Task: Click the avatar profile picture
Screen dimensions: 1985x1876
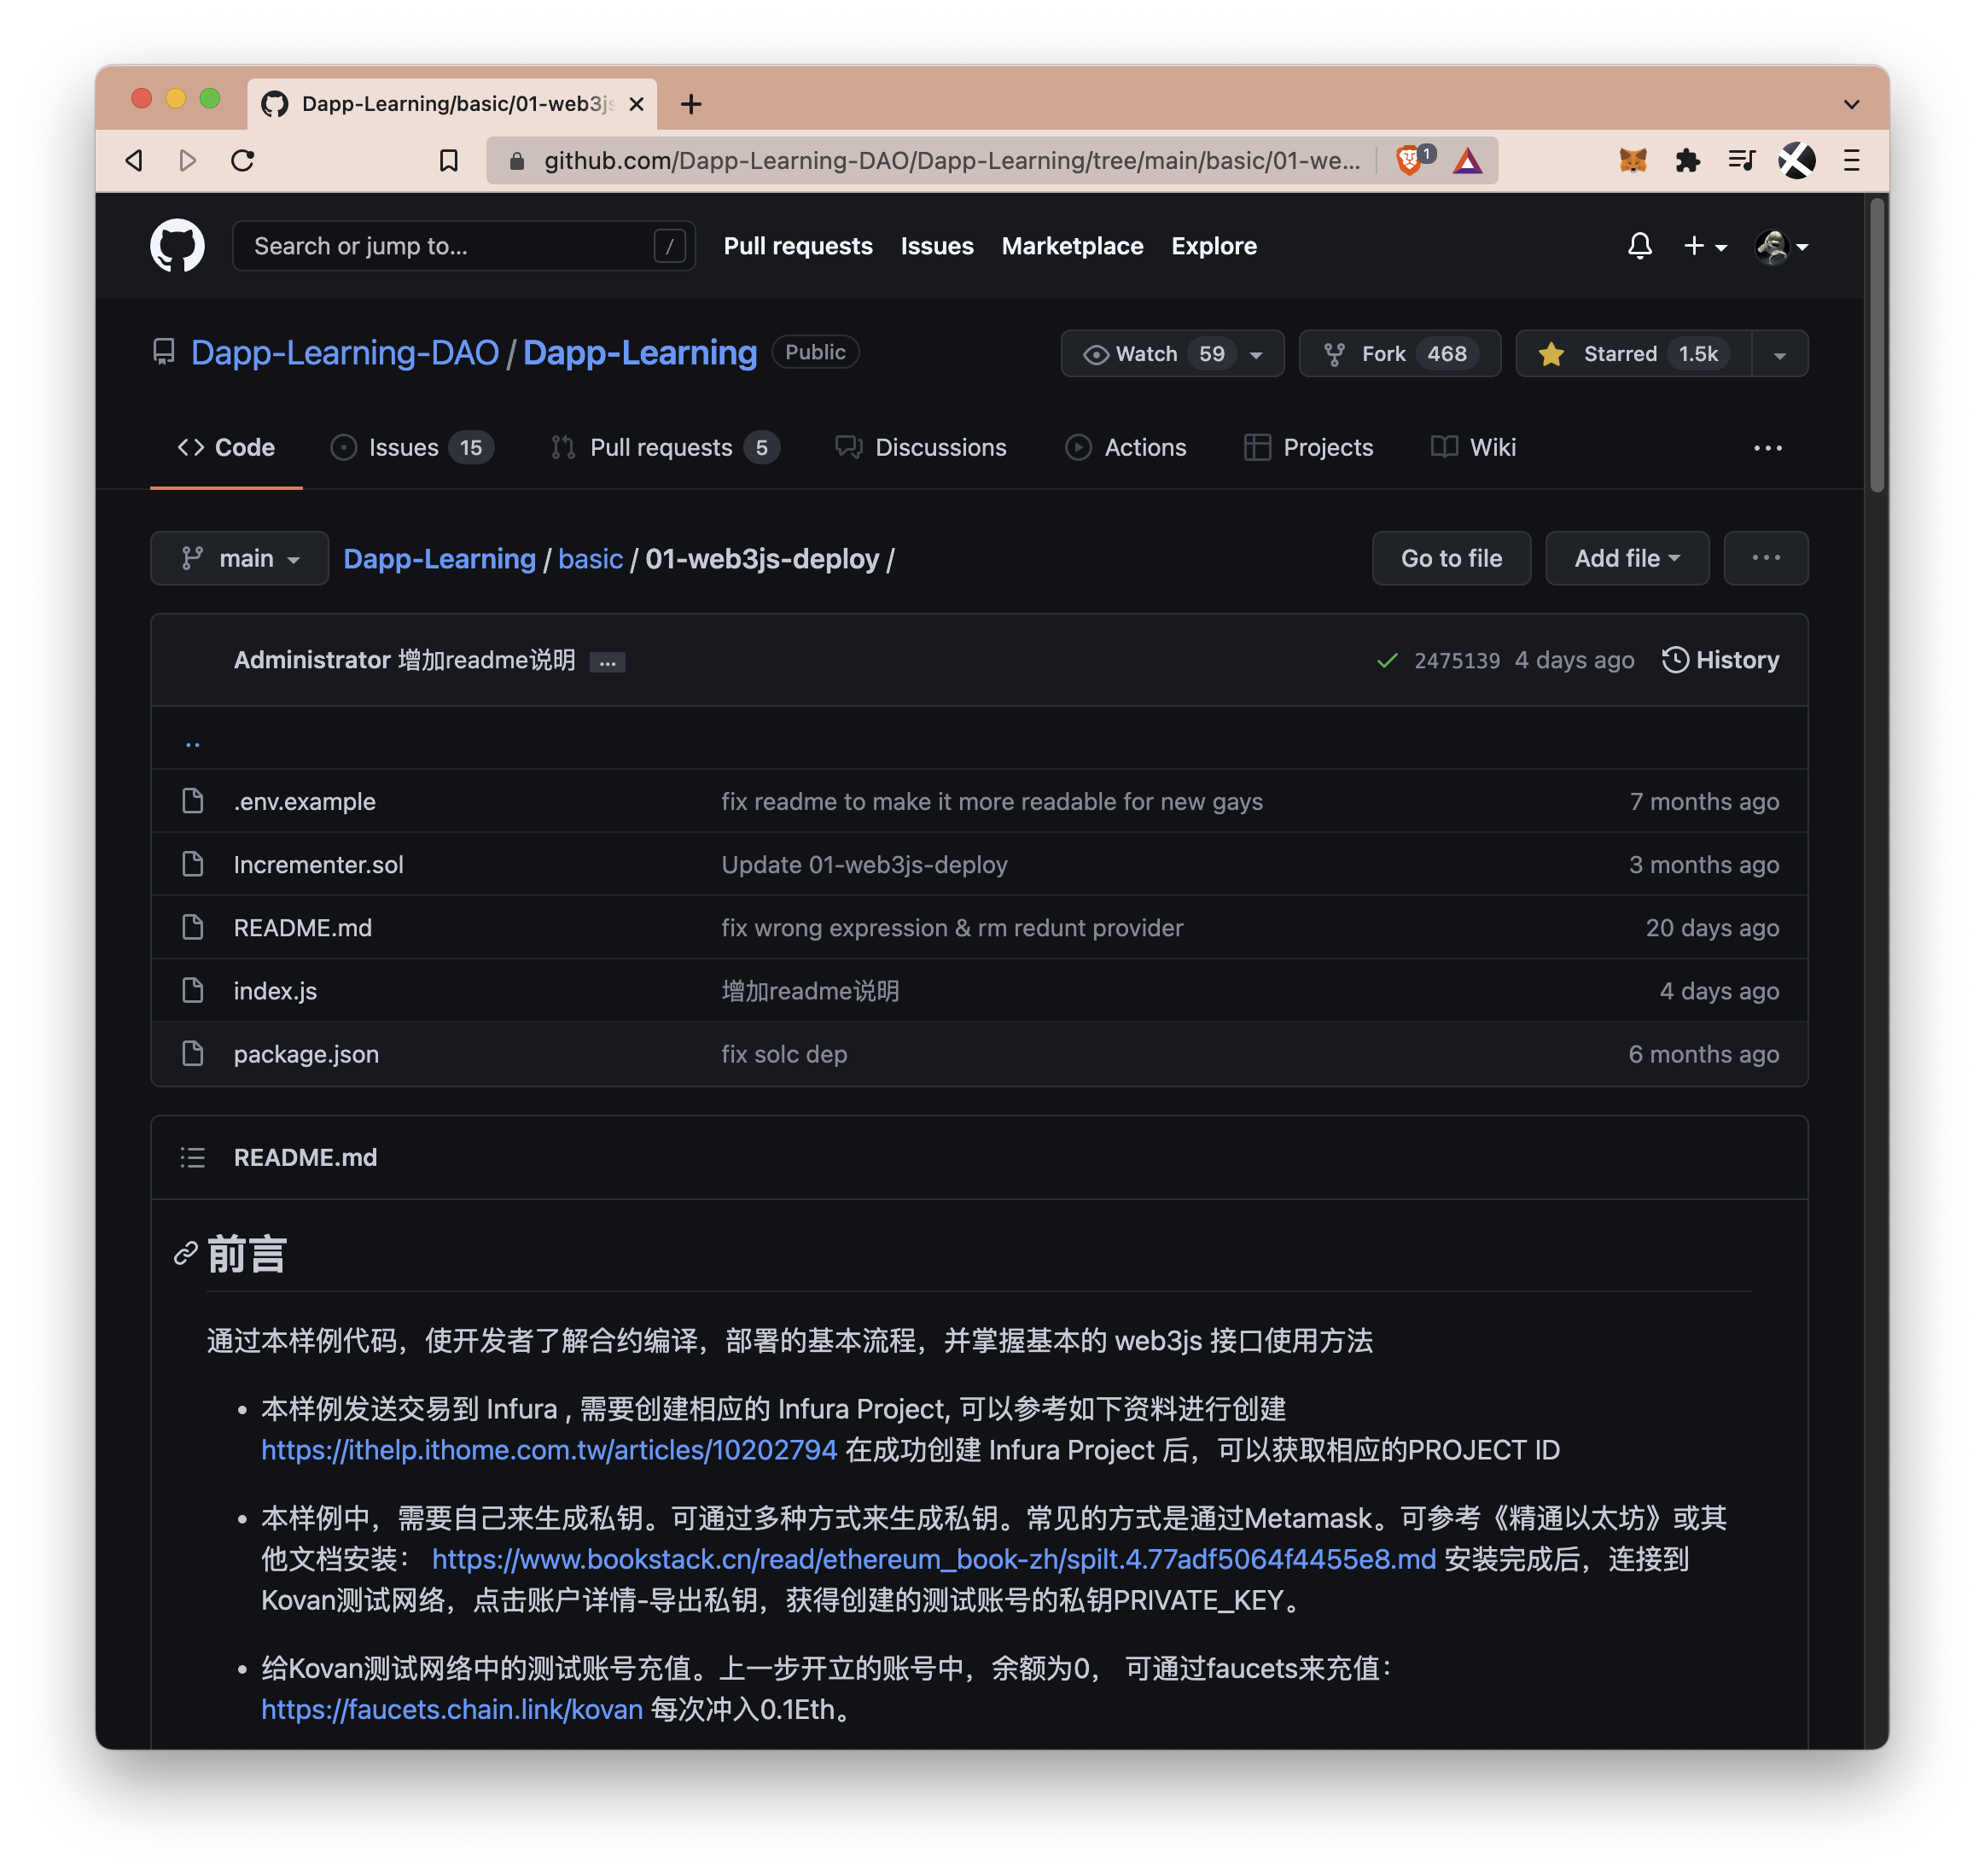Action: tap(1773, 246)
